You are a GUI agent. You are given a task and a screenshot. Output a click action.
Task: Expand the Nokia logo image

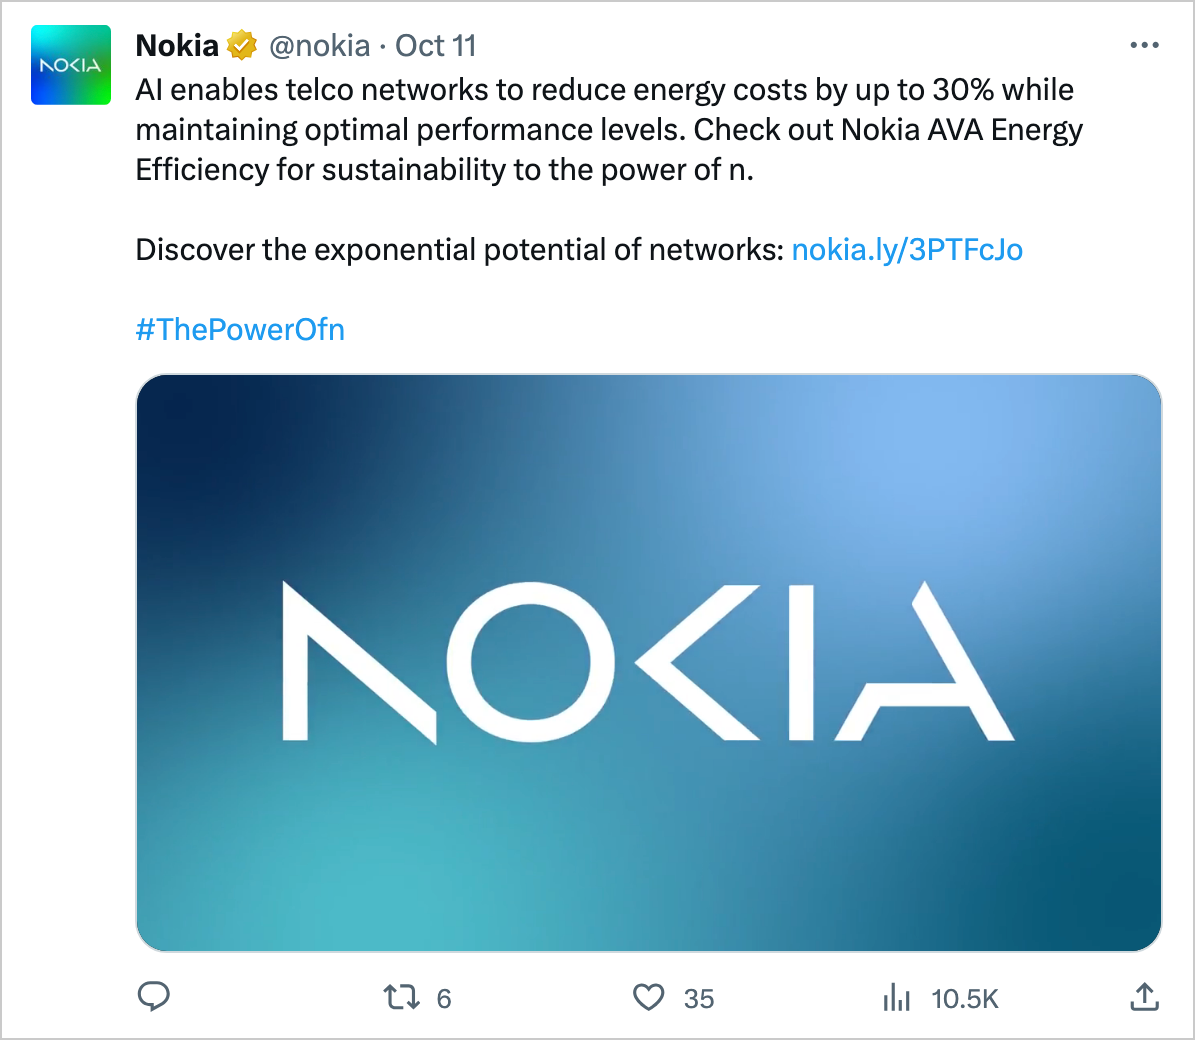648,662
